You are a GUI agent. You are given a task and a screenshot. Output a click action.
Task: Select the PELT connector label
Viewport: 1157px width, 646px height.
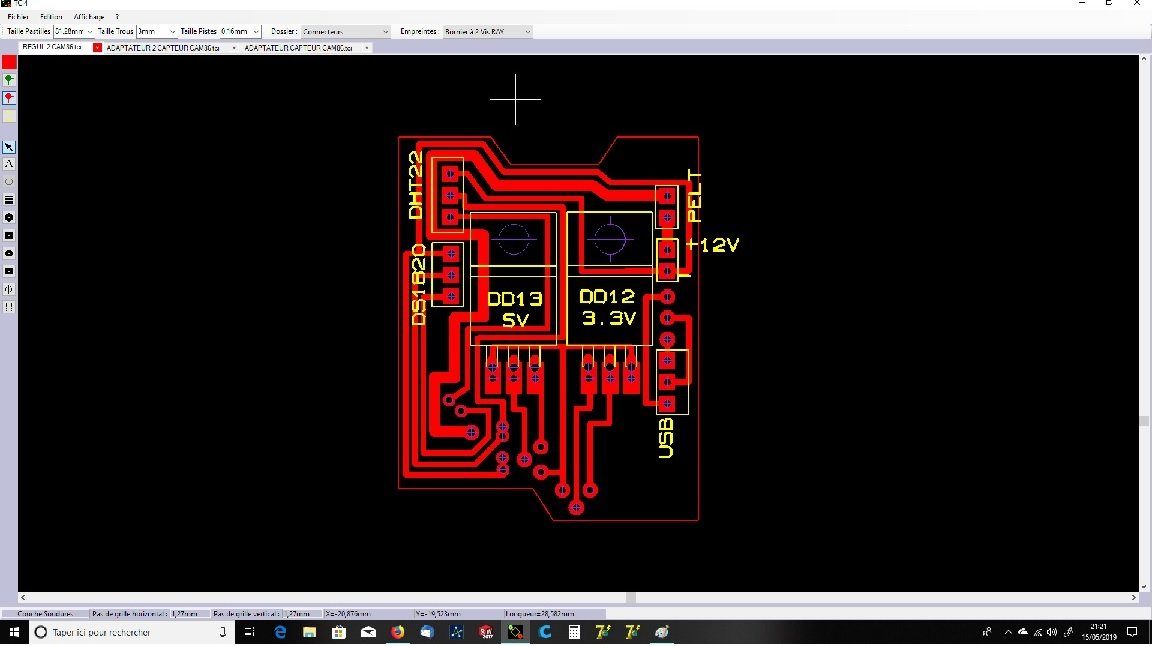tap(694, 196)
